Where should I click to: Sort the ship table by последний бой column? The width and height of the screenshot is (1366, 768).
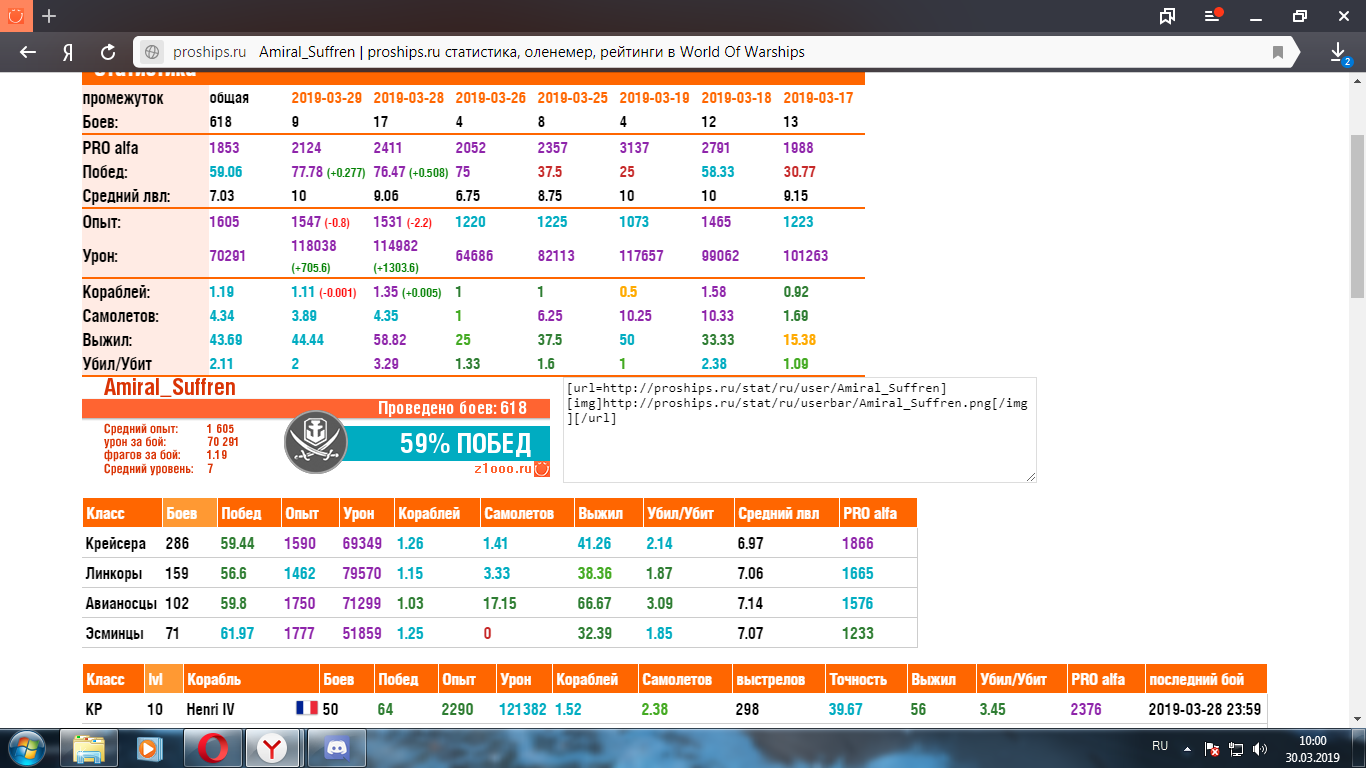click(x=1196, y=679)
